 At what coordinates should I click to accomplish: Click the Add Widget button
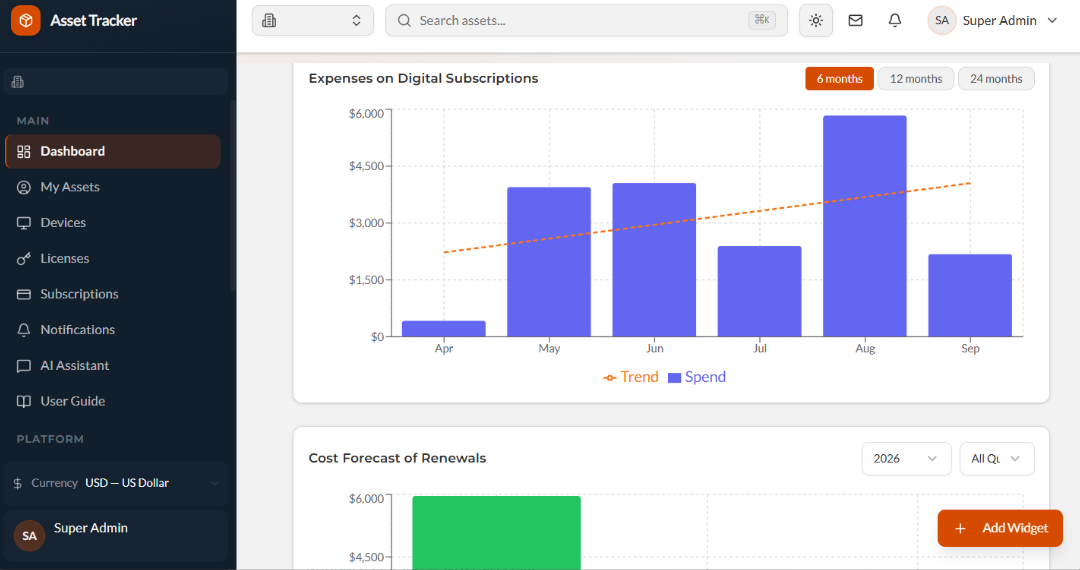[x=1000, y=528]
